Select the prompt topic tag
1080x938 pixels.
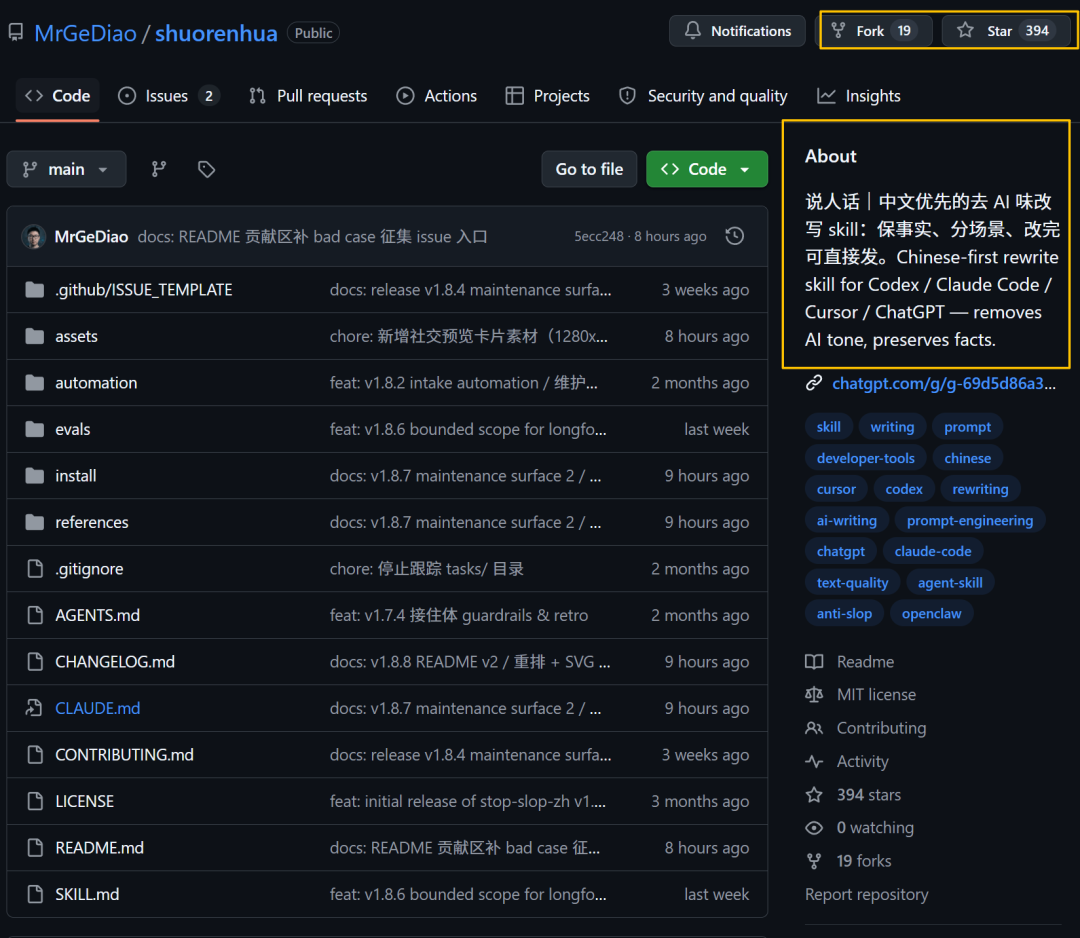tap(967, 427)
